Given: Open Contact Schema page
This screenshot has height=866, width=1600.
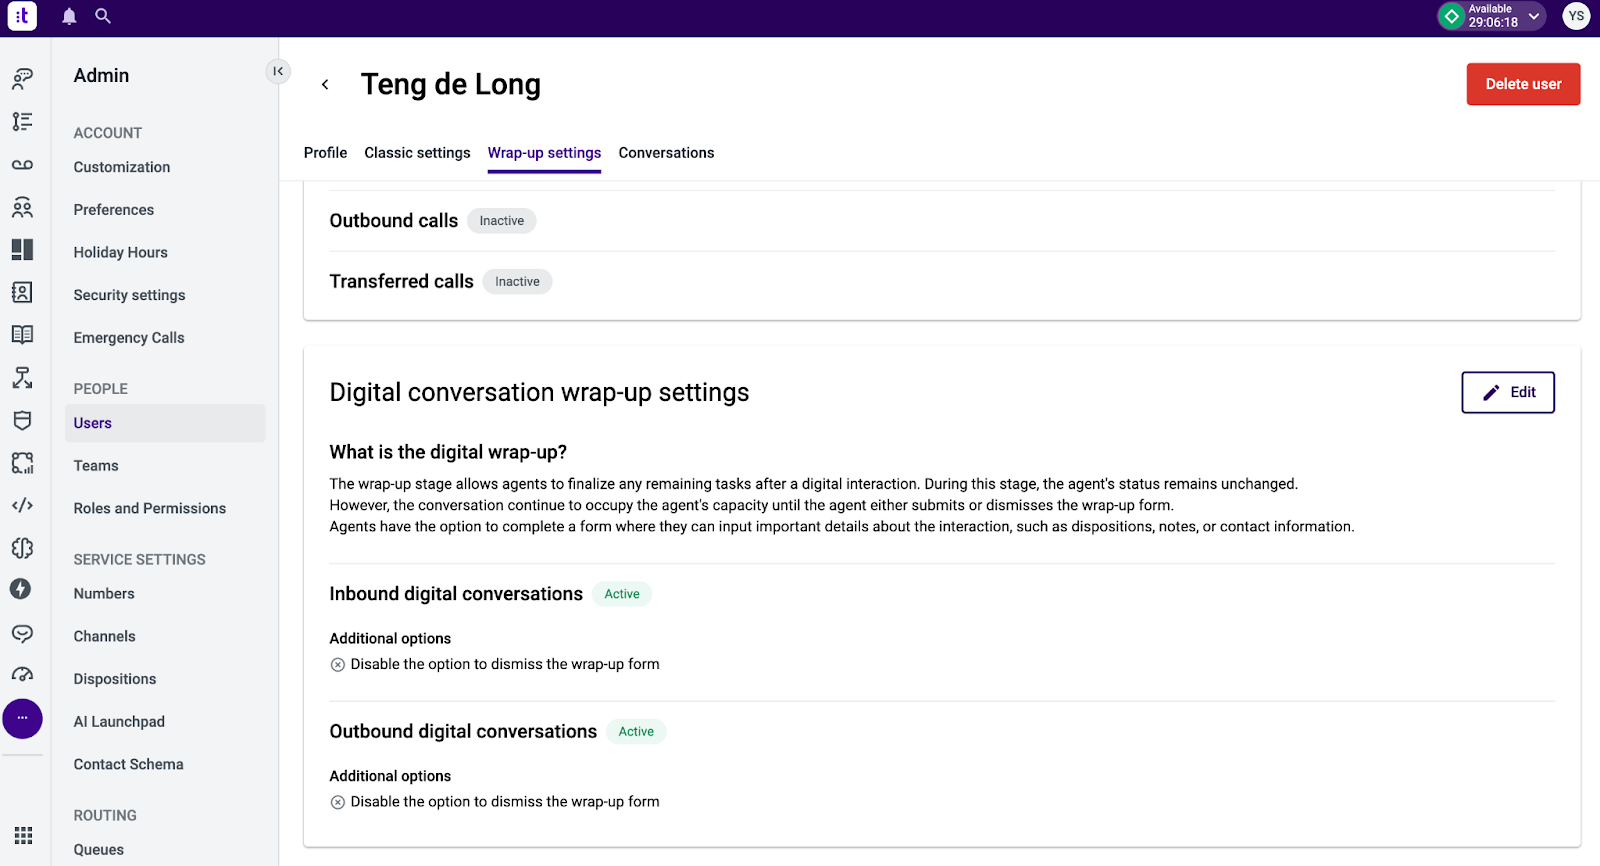Looking at the screenshot, I should pyautogui.click(x=128, y=764).
